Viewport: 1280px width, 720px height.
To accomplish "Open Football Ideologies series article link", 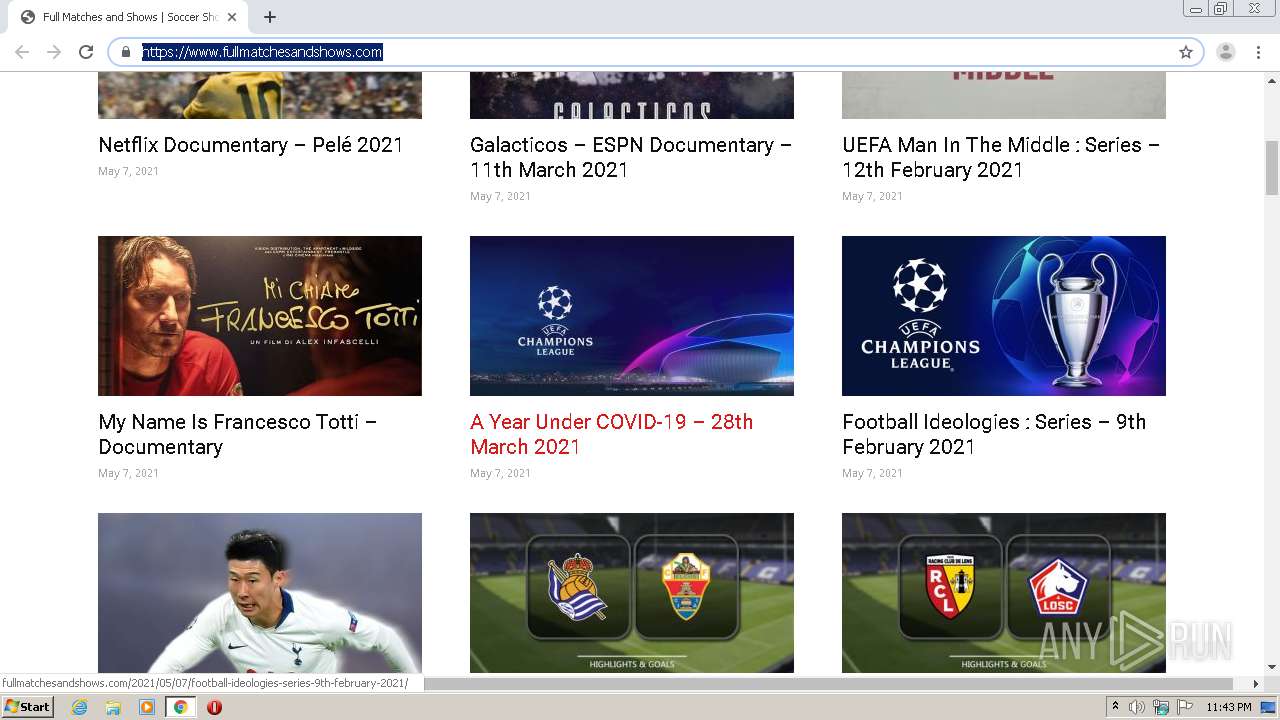I will coord(994,434).
